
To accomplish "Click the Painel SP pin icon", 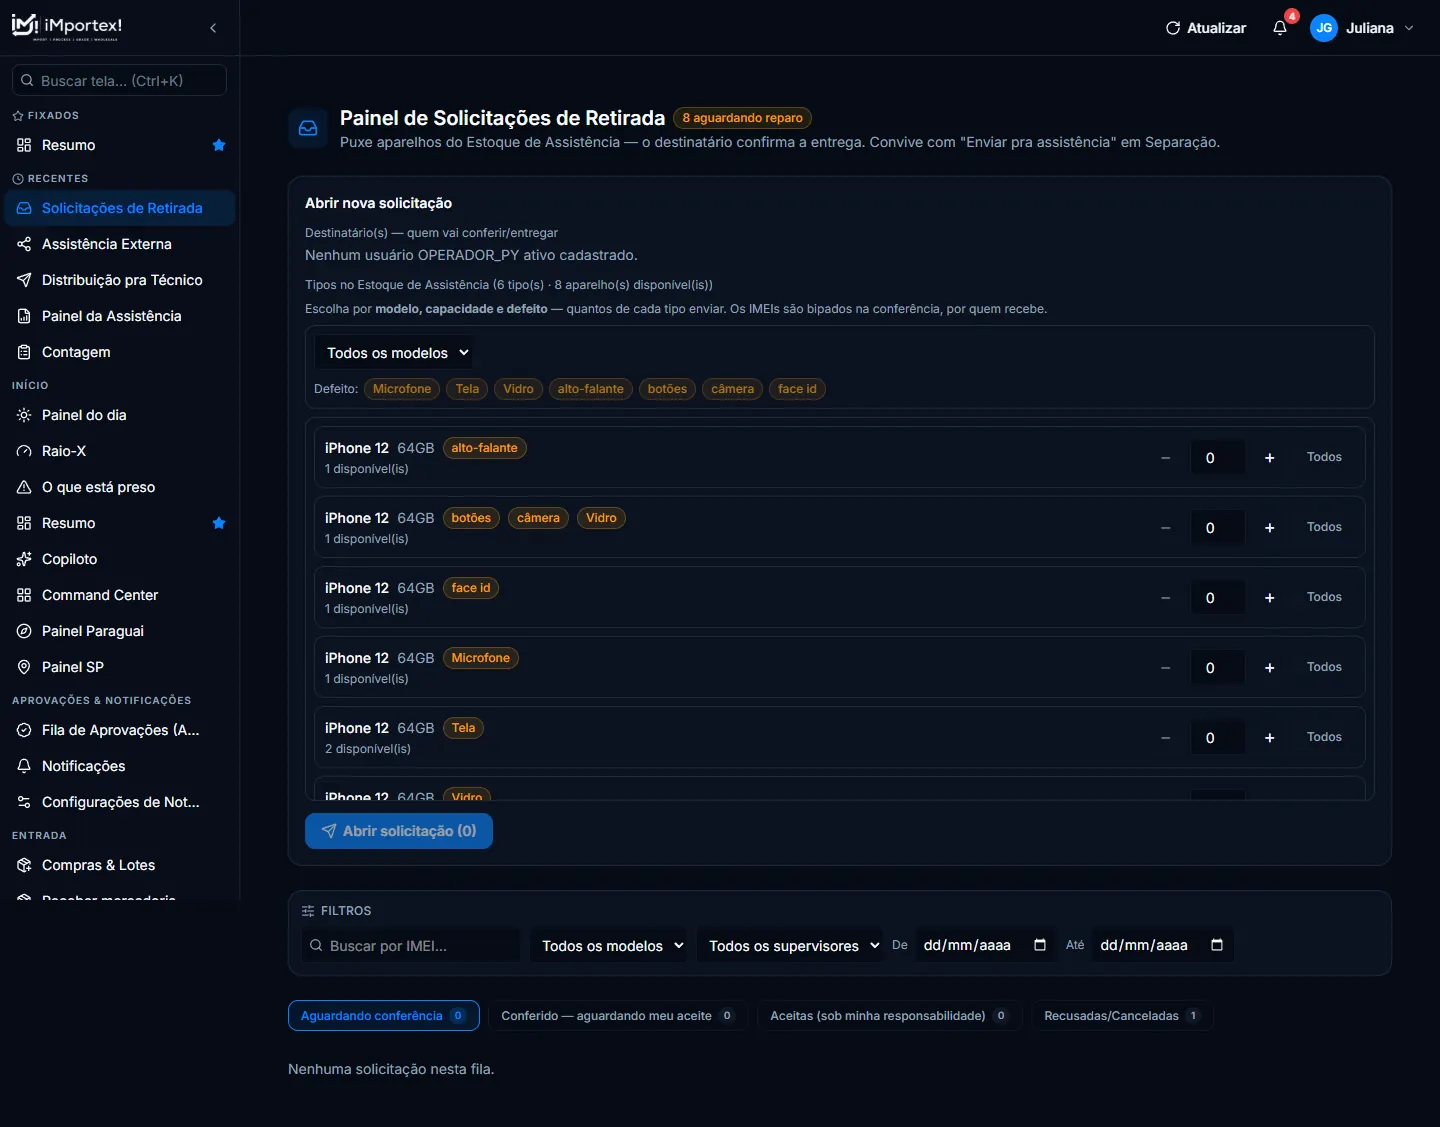I will click(24, 667).
